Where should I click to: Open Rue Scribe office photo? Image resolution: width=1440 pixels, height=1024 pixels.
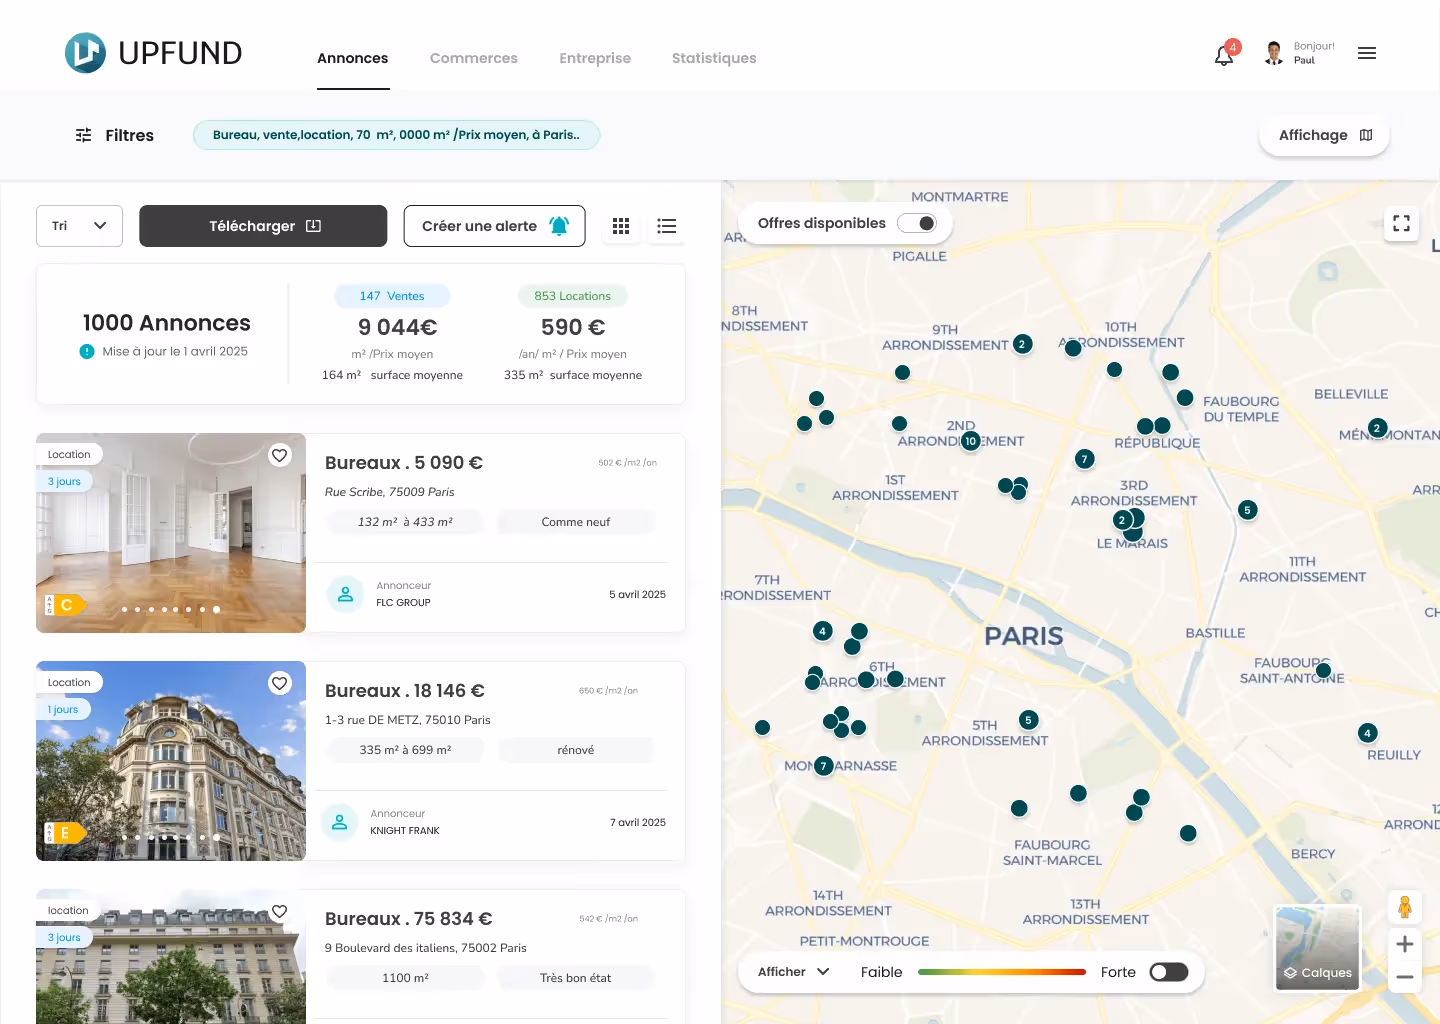tap(171, 533)
